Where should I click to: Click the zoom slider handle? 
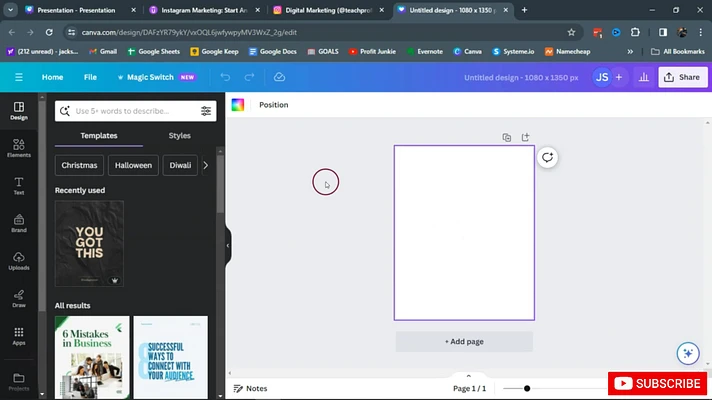[527, 388]
